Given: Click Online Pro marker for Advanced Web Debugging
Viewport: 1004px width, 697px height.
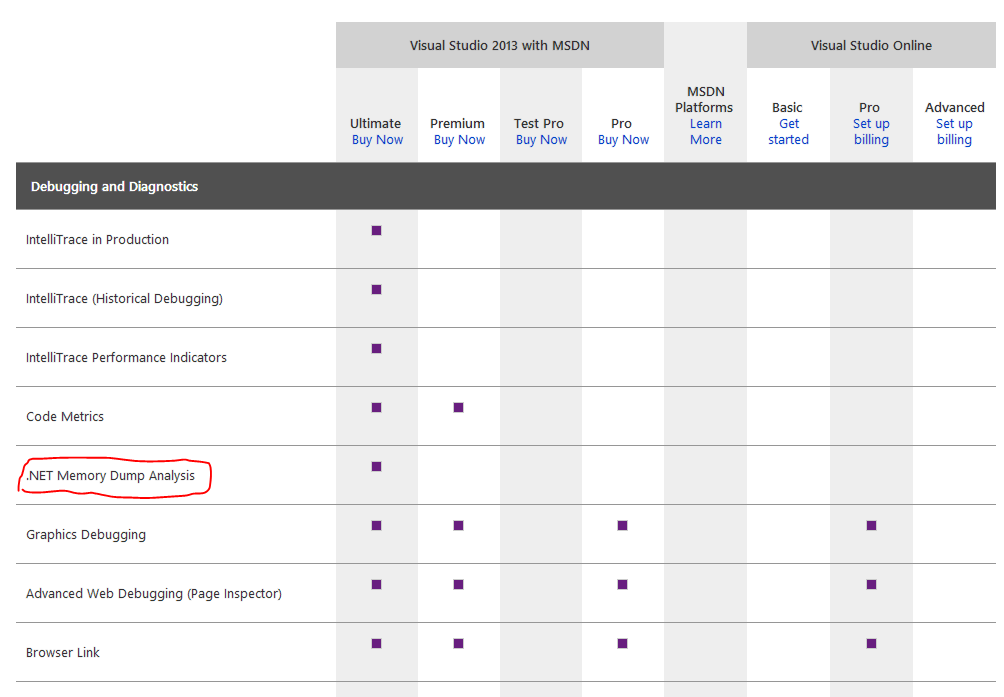Looking at the screenshot, I should [x=871, y=584].
